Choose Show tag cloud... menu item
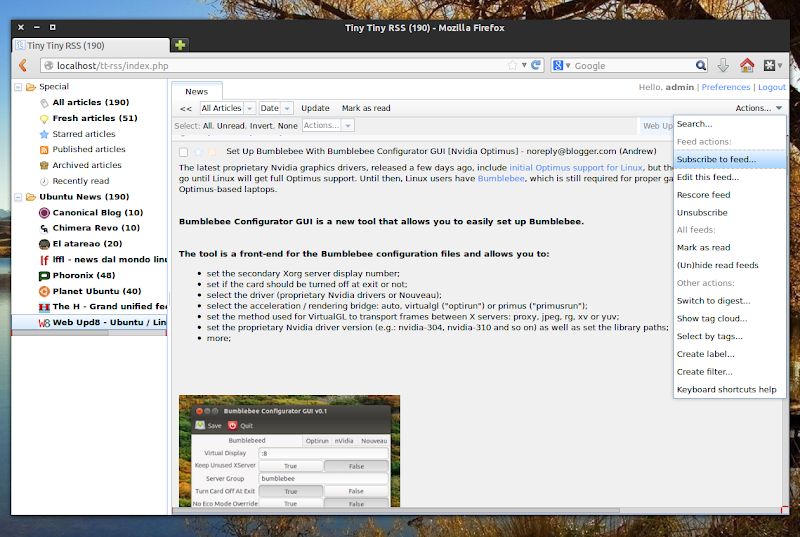Image resolution: width=800 pixels, height=537 pixels. click(729, 319)
